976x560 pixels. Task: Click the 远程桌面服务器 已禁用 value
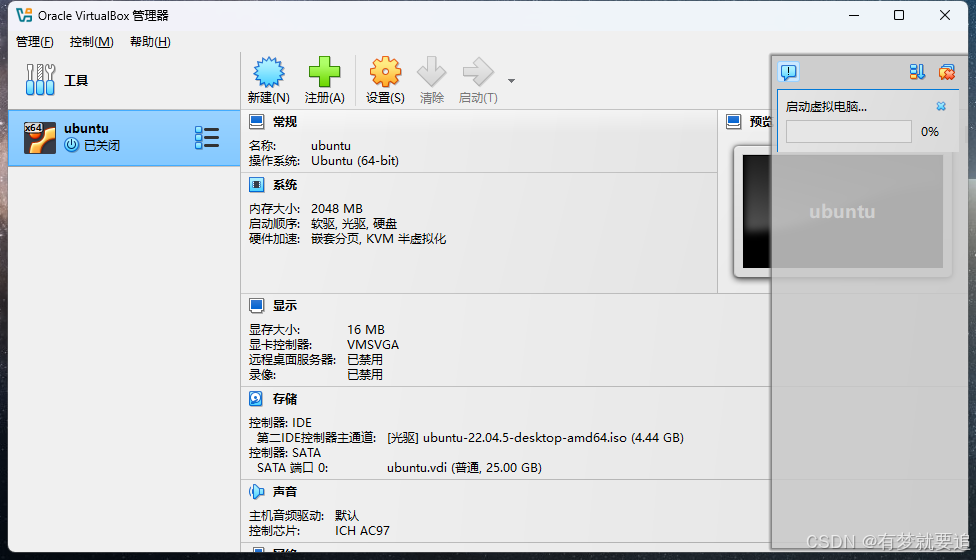[x=365, y=360]
